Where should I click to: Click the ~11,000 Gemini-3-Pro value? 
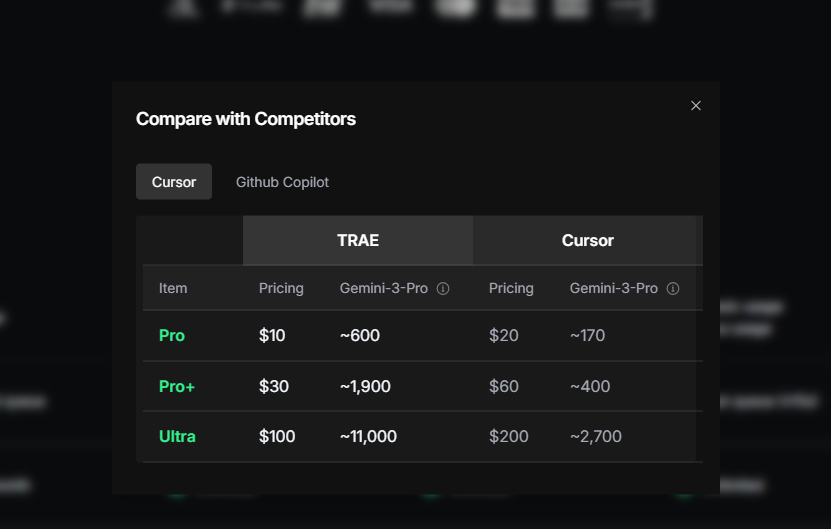[x=368, y=436]
